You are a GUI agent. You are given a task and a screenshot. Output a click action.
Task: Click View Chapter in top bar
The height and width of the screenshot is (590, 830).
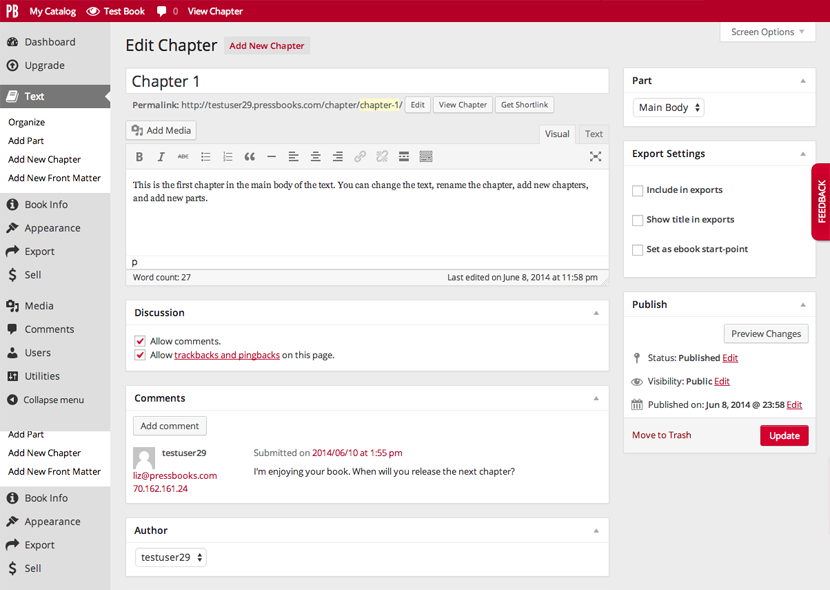215,11
